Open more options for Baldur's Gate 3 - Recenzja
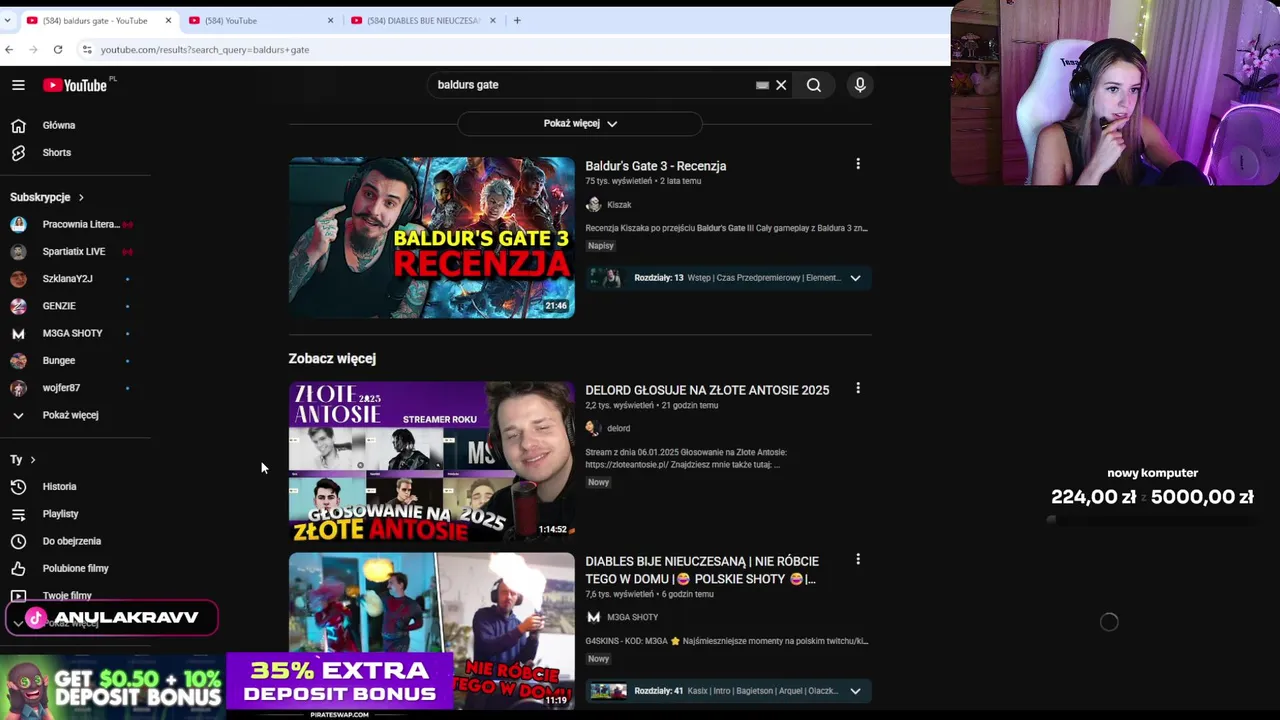The image size is (1280, 720). click(858, 164)
